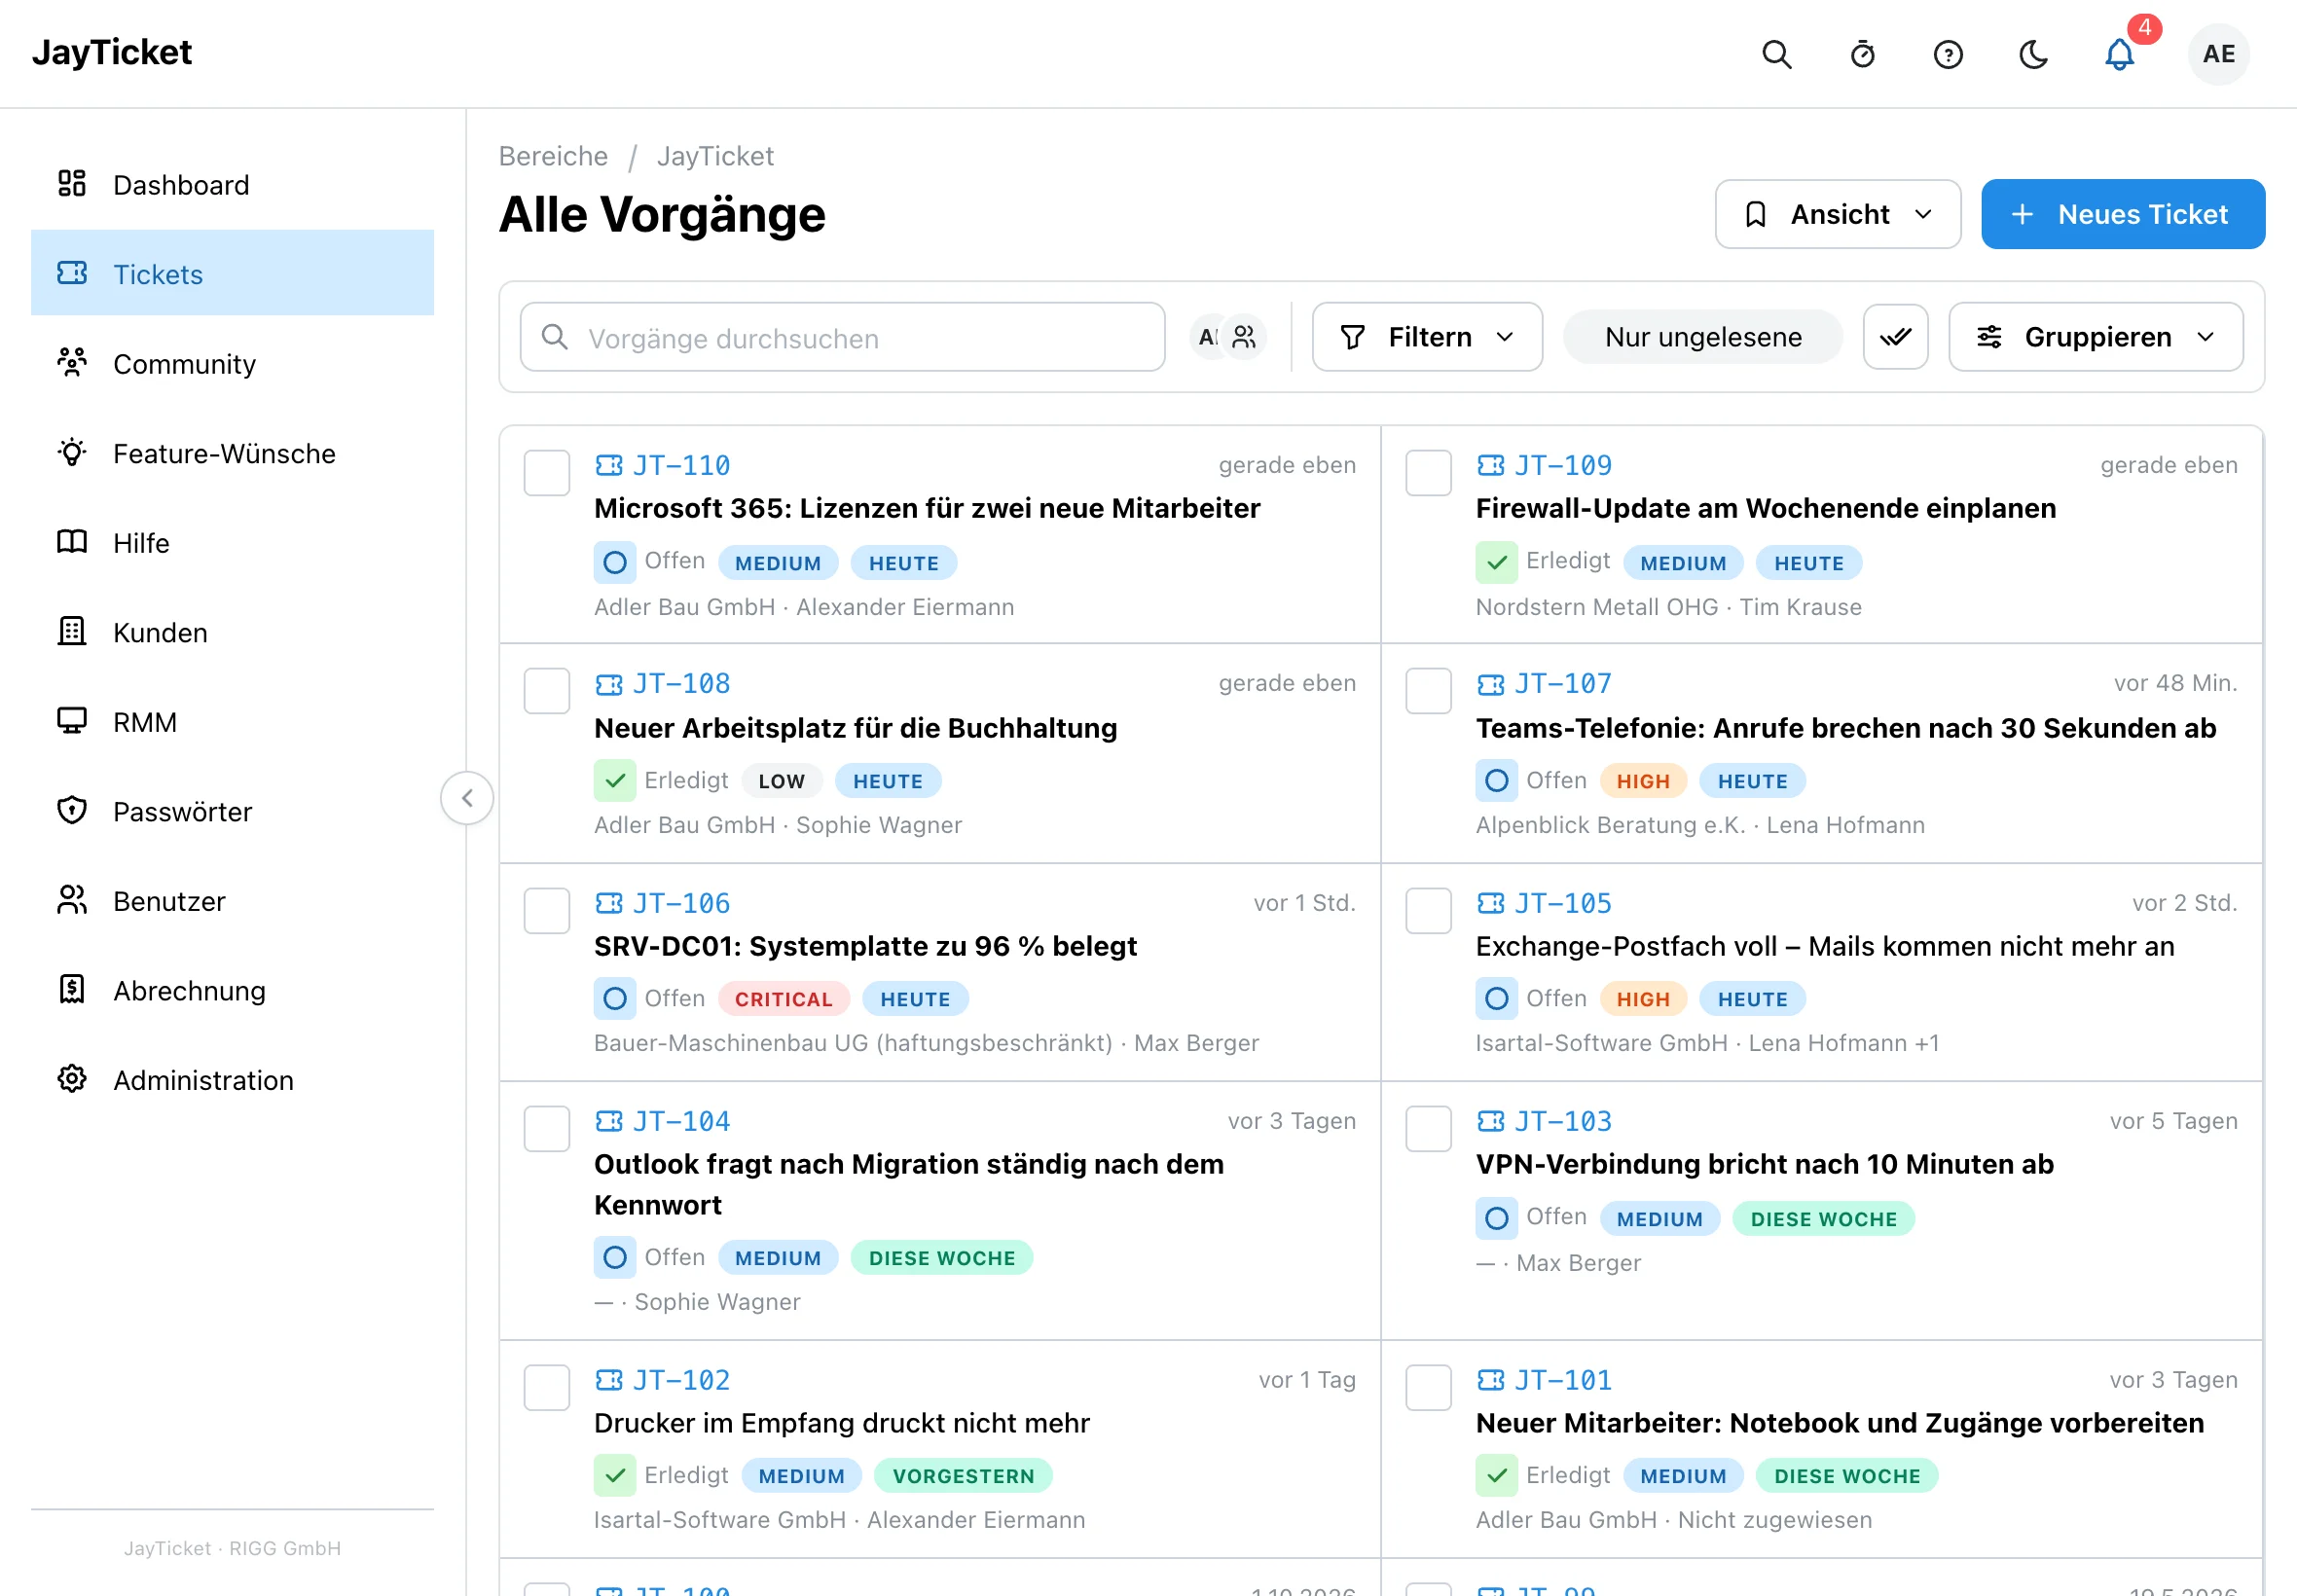Open the Ansicht dropdown
The image size is (2297, 1596).
point(1837,214)
